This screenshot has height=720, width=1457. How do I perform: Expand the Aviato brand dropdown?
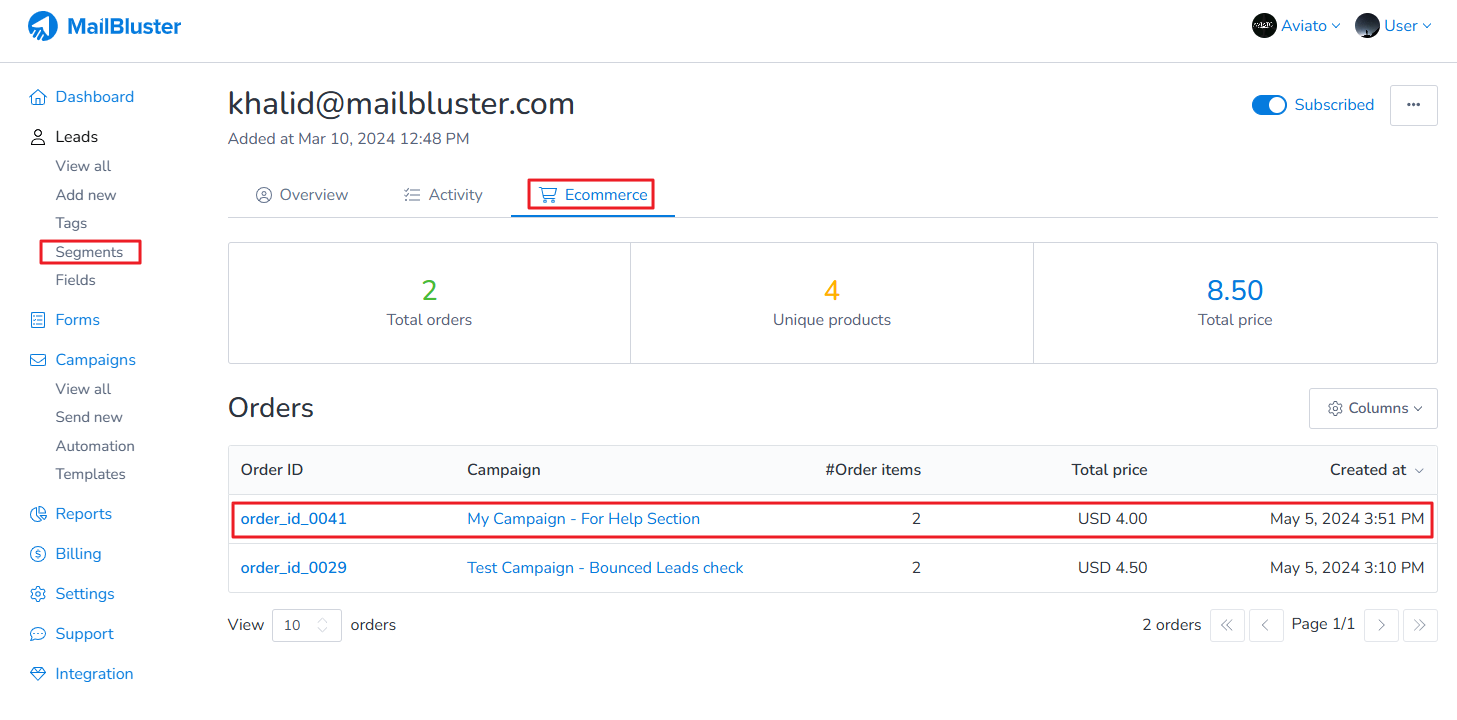1296,26
